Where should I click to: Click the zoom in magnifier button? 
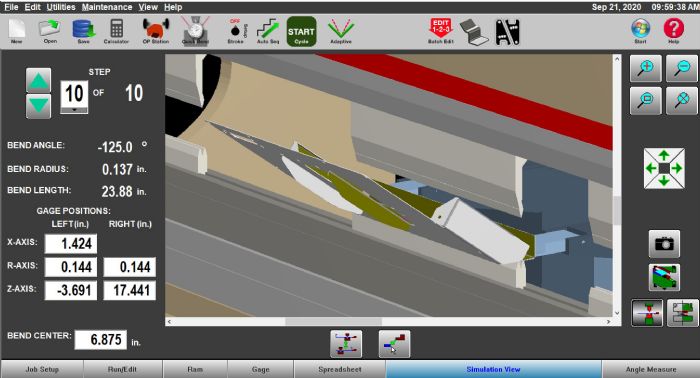pos(646,68)
